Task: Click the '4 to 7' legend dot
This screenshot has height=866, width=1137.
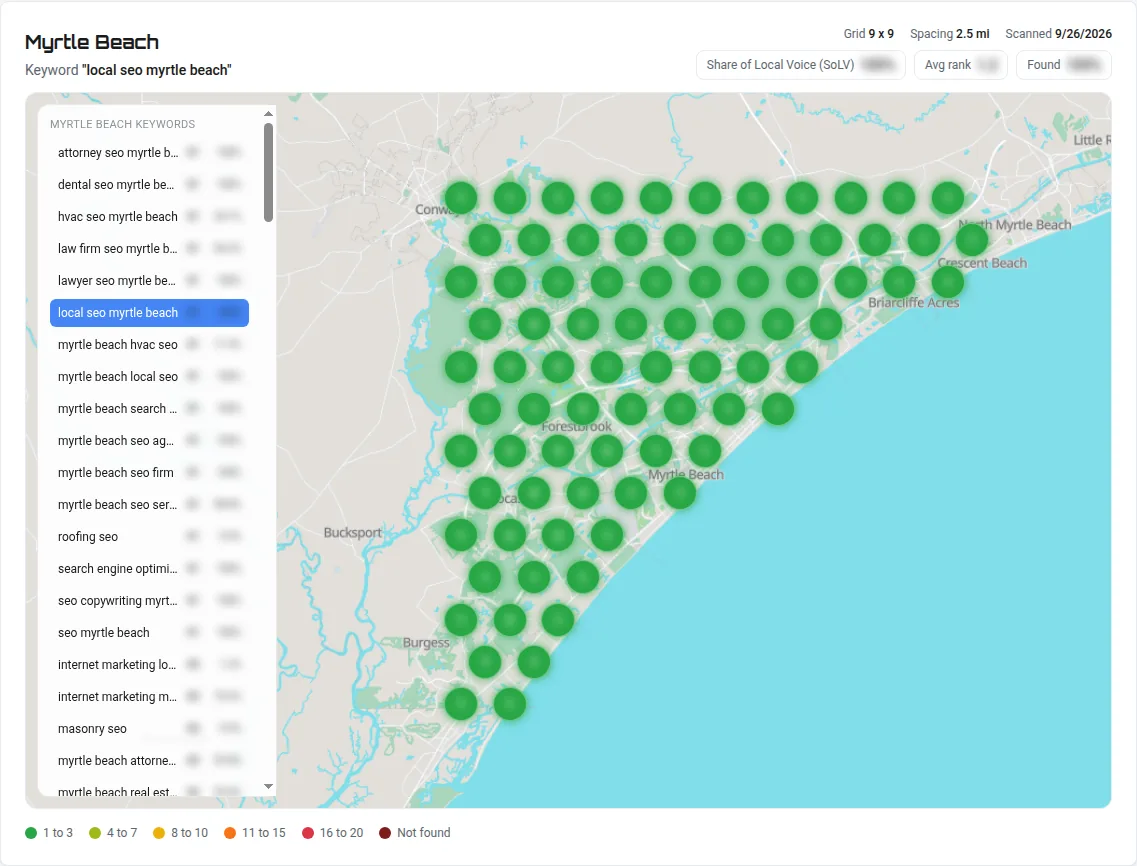Action: pyautogui.click(x=95, y=833)
